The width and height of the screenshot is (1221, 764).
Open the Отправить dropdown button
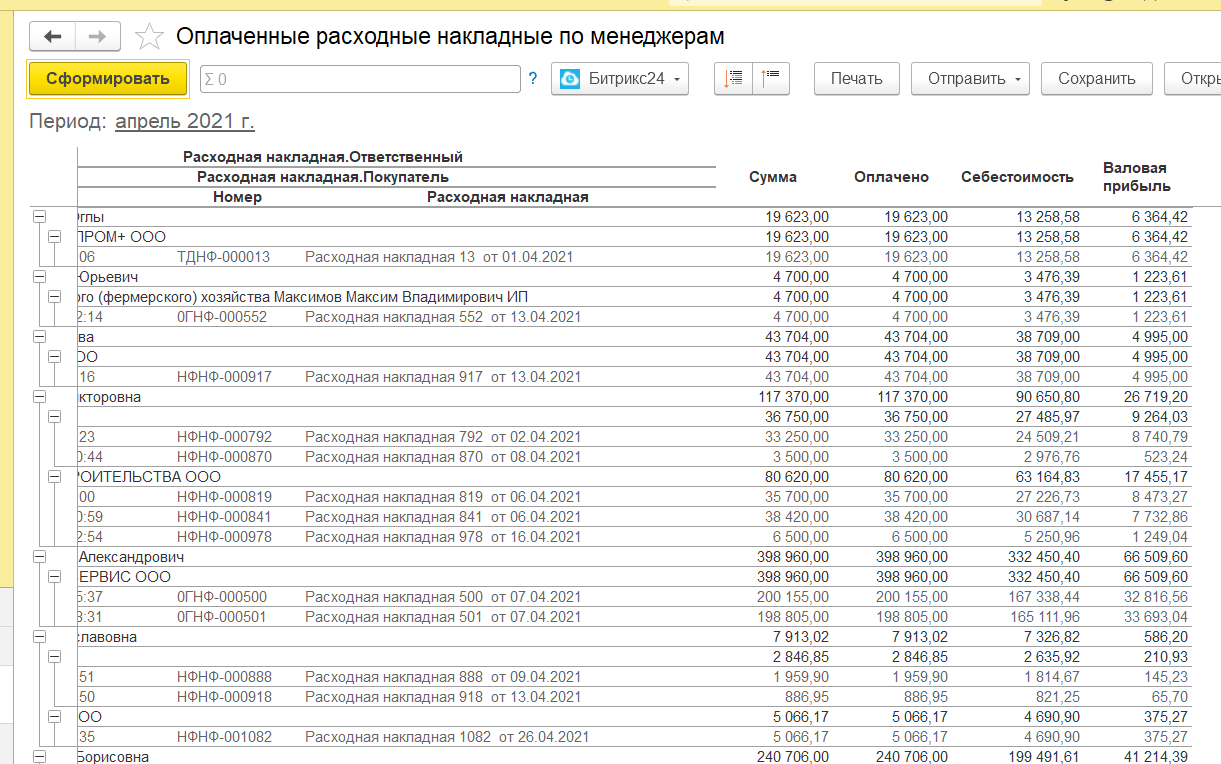pyautogui.click(x=969, y=79)
